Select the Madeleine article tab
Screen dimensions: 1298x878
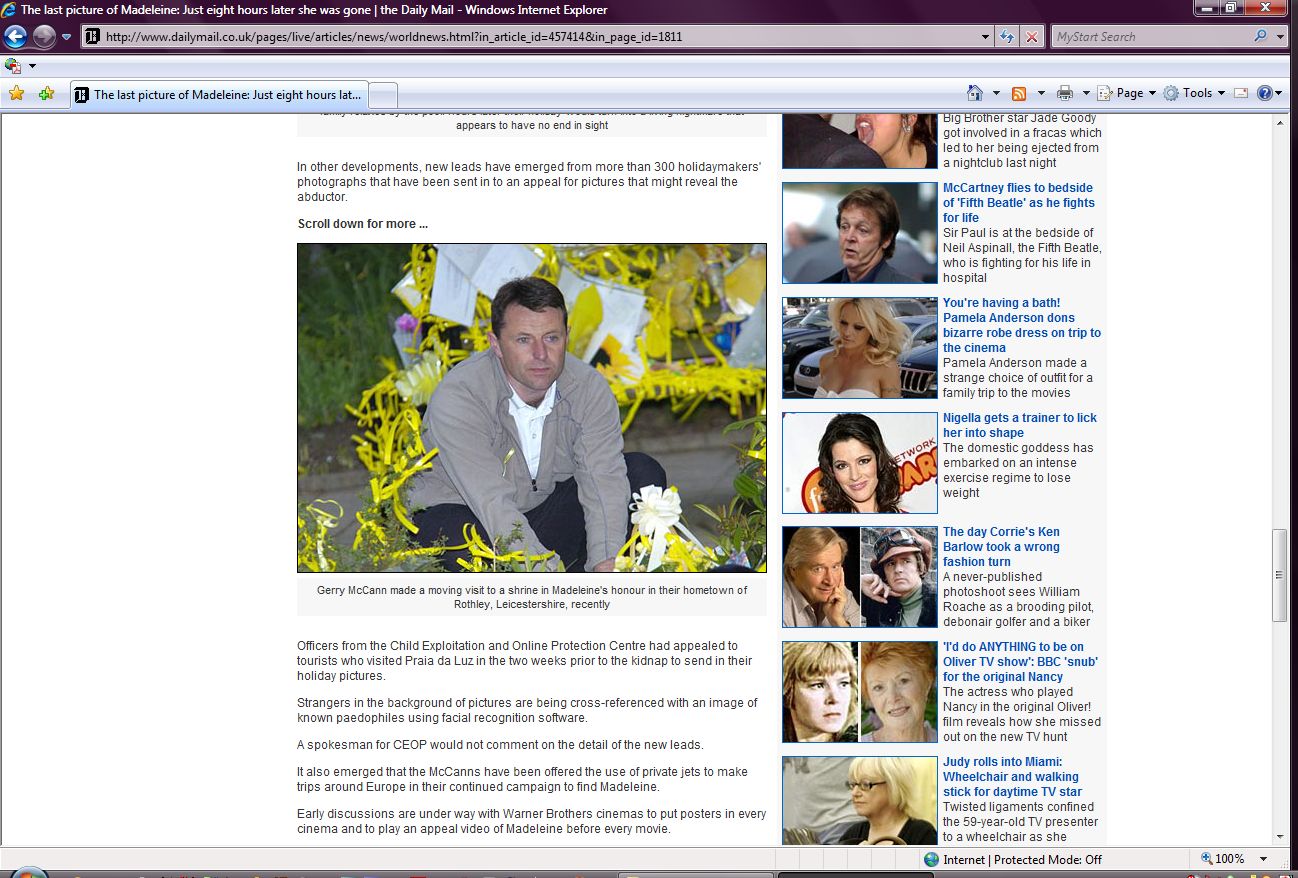220,95
